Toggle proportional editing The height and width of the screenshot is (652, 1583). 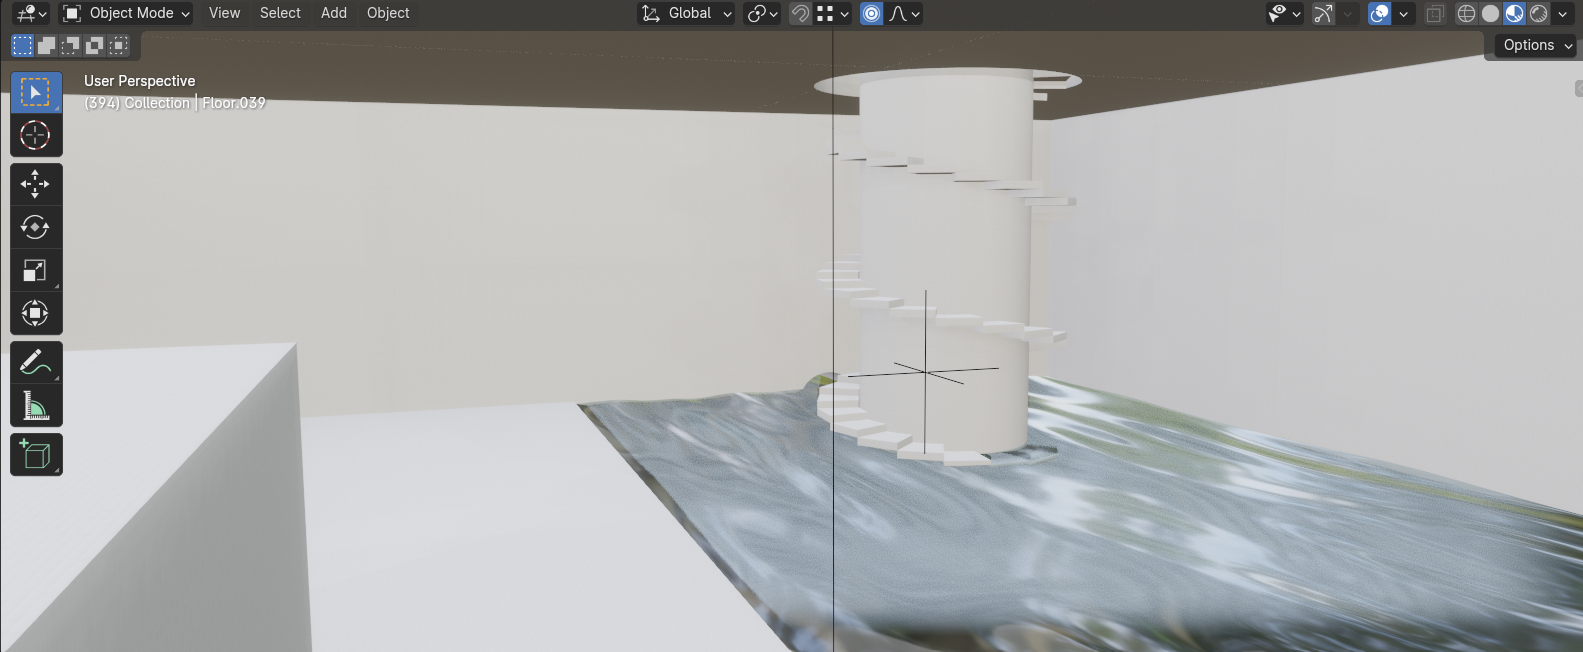872,13
